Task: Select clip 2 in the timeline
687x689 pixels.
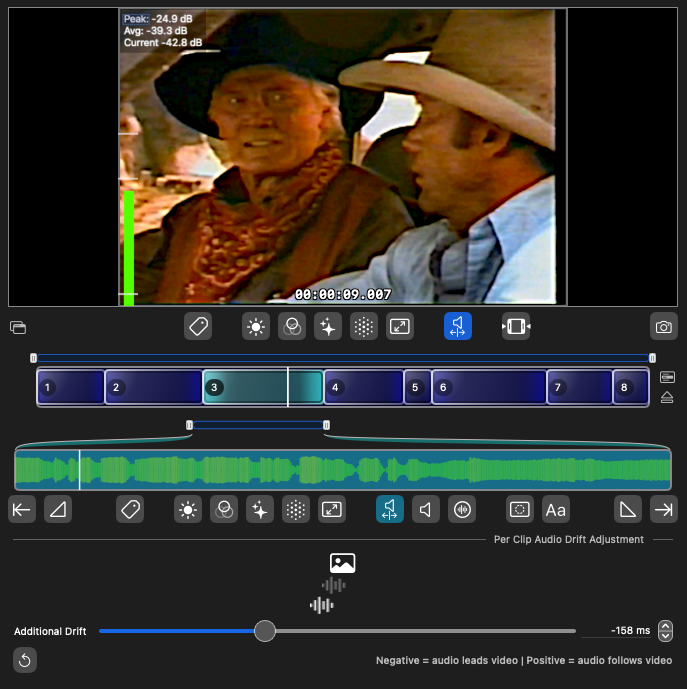Action: point(154,387)
